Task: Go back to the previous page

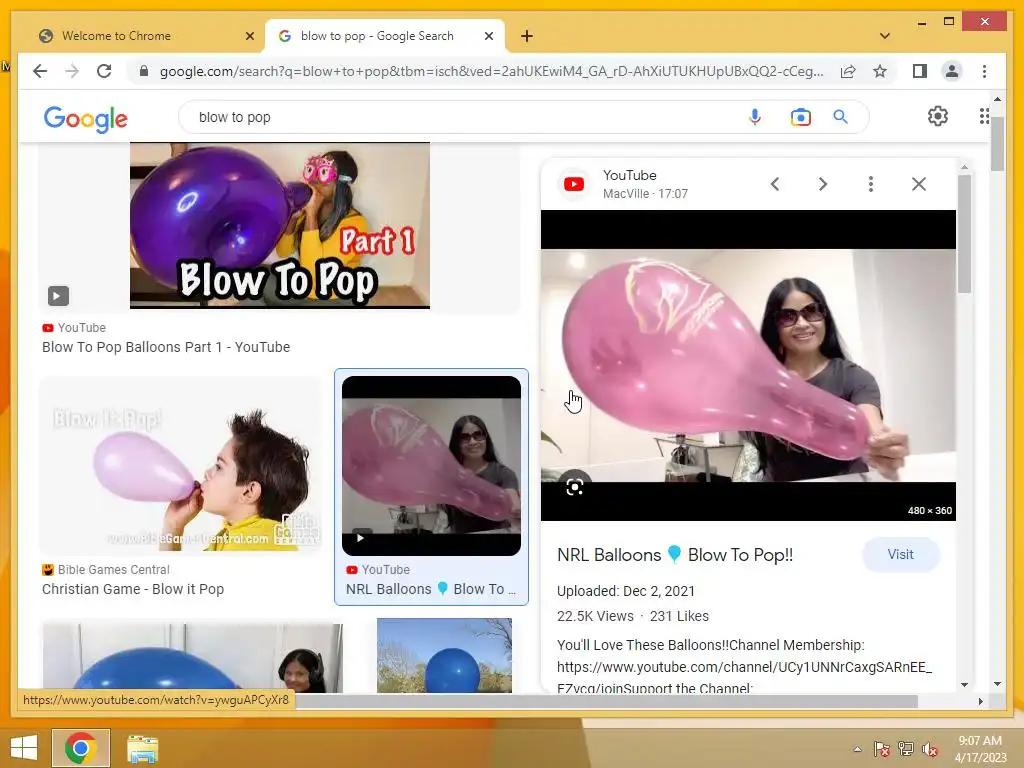Action: click(x=40, y=71)
